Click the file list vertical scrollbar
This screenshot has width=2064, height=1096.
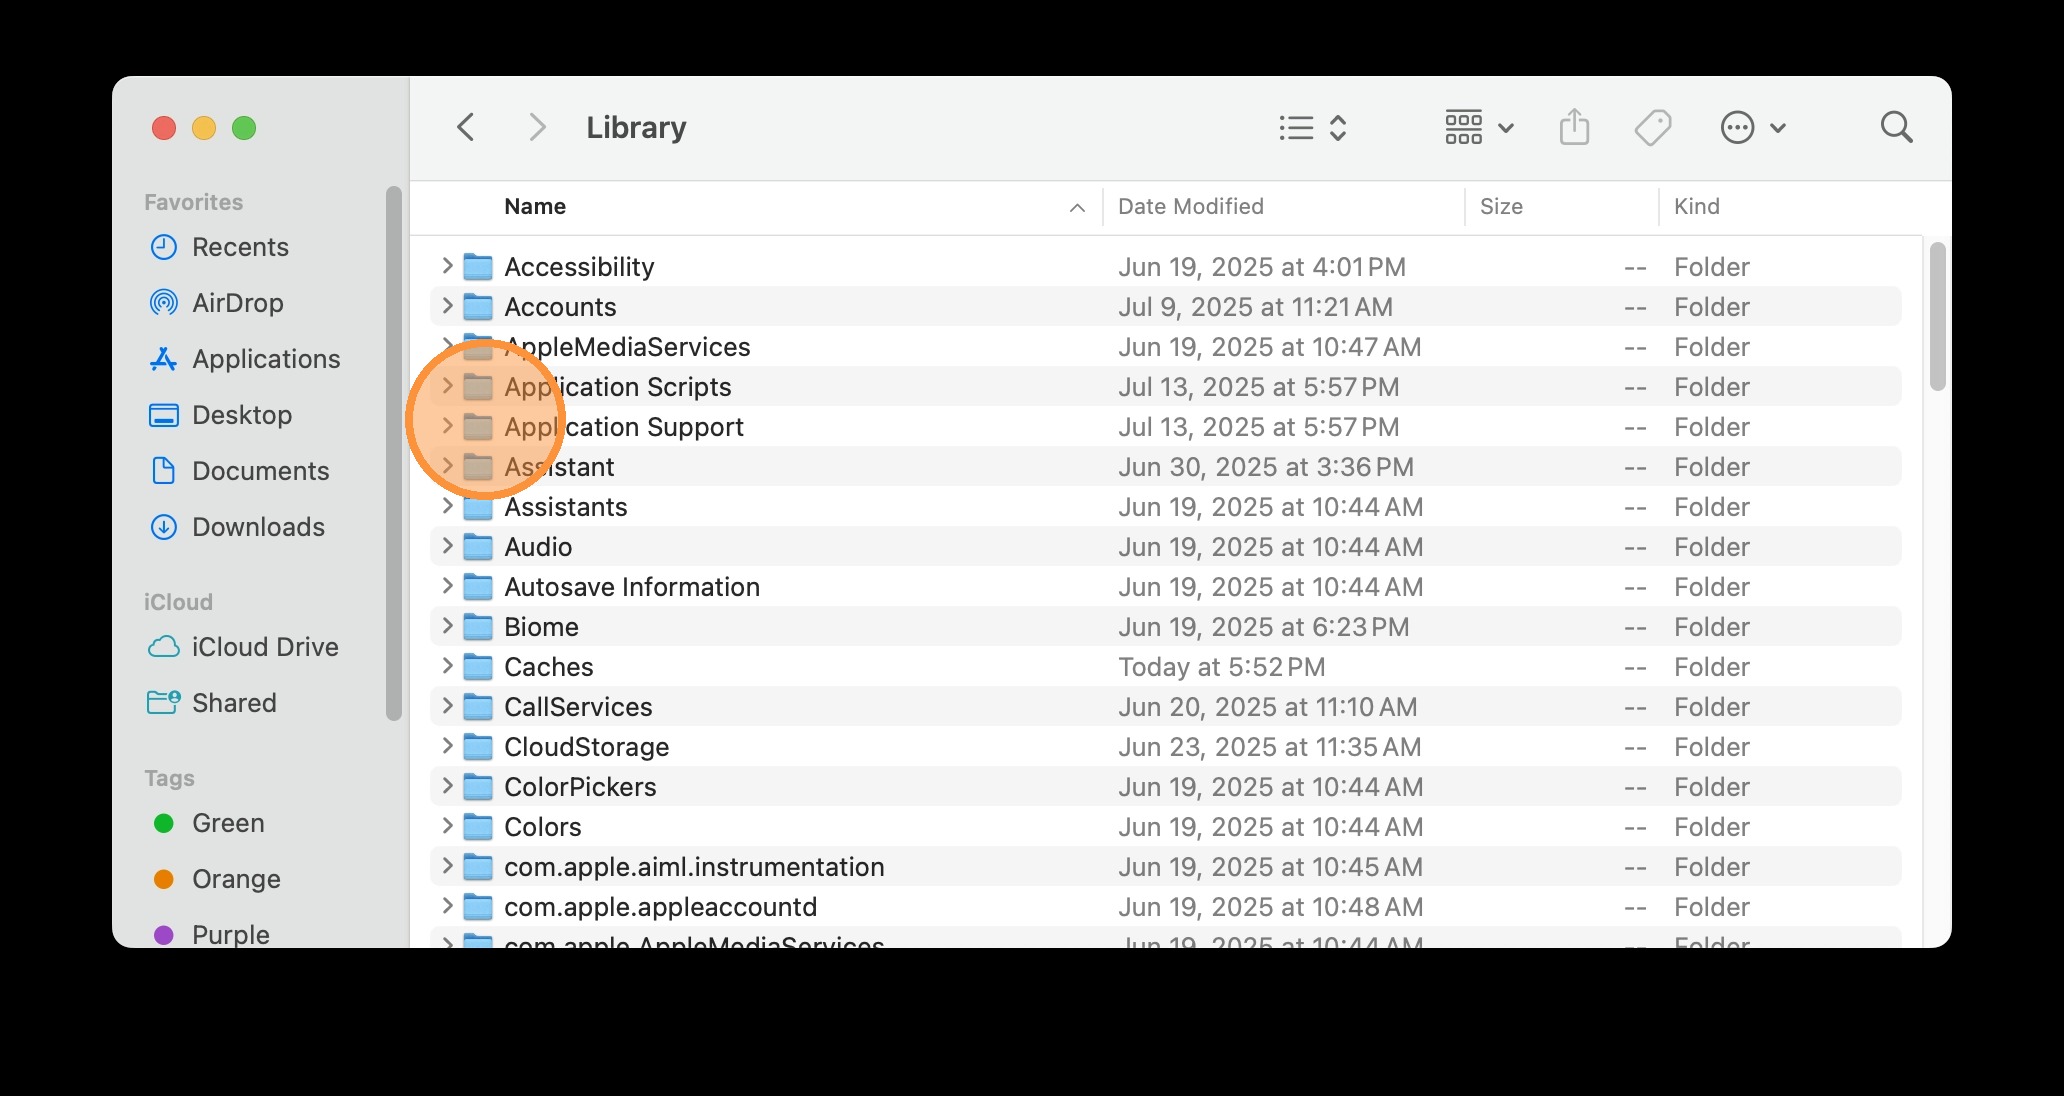tap(1937, 316)
